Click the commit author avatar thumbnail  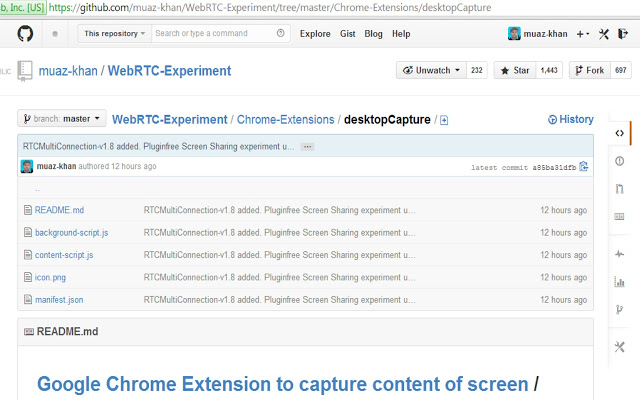[x=27, y=166]
